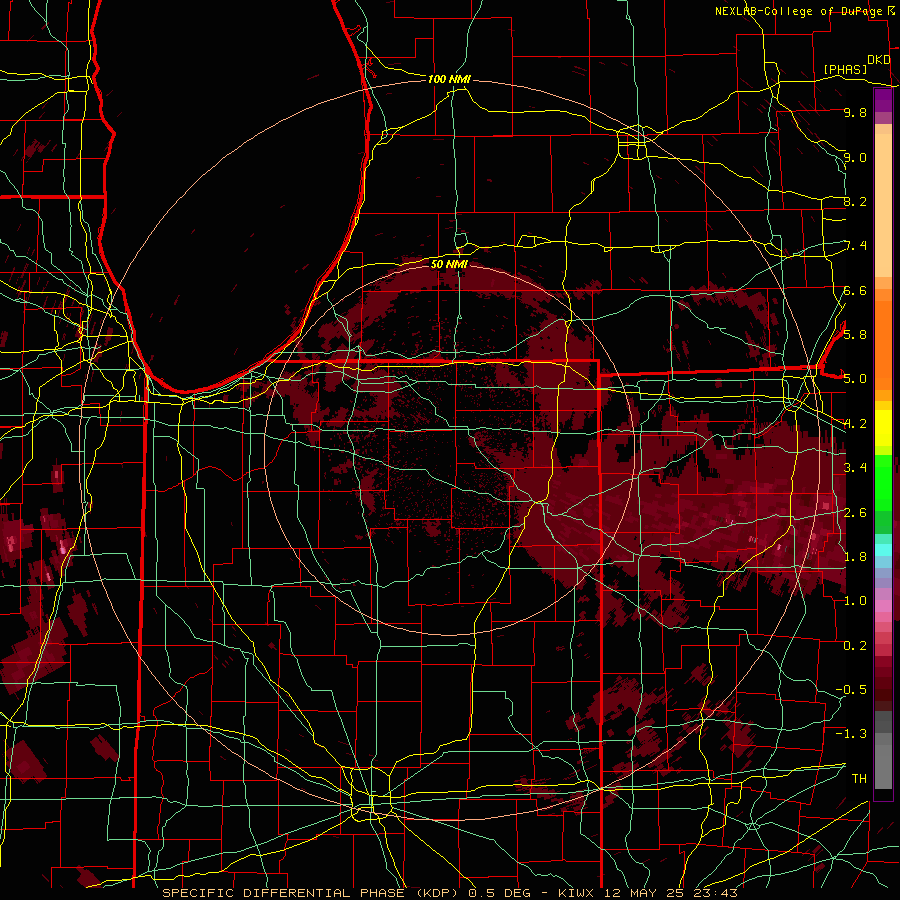Click the [PHAS] units label
The width and height of the screenshot is (900, 900).
[x=845, y=69]
